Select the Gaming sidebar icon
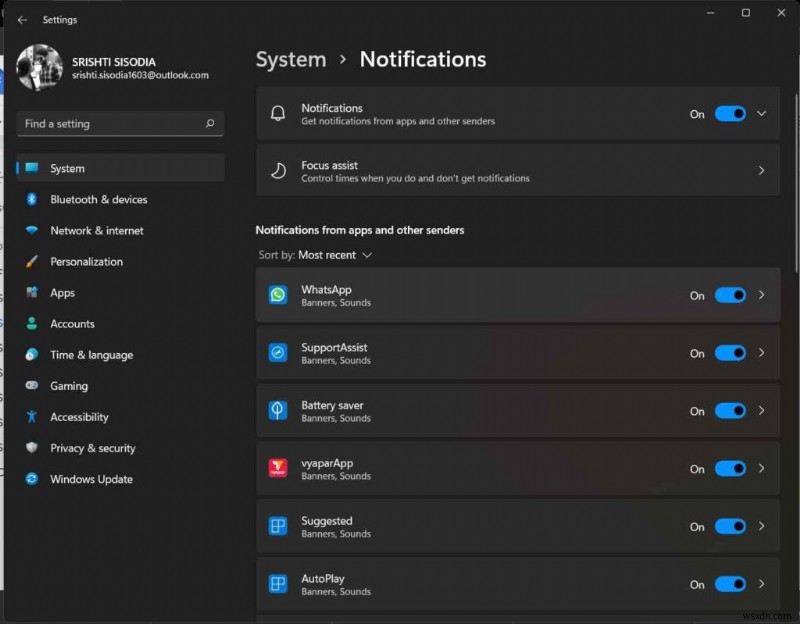800x624 pixels. 30,385
